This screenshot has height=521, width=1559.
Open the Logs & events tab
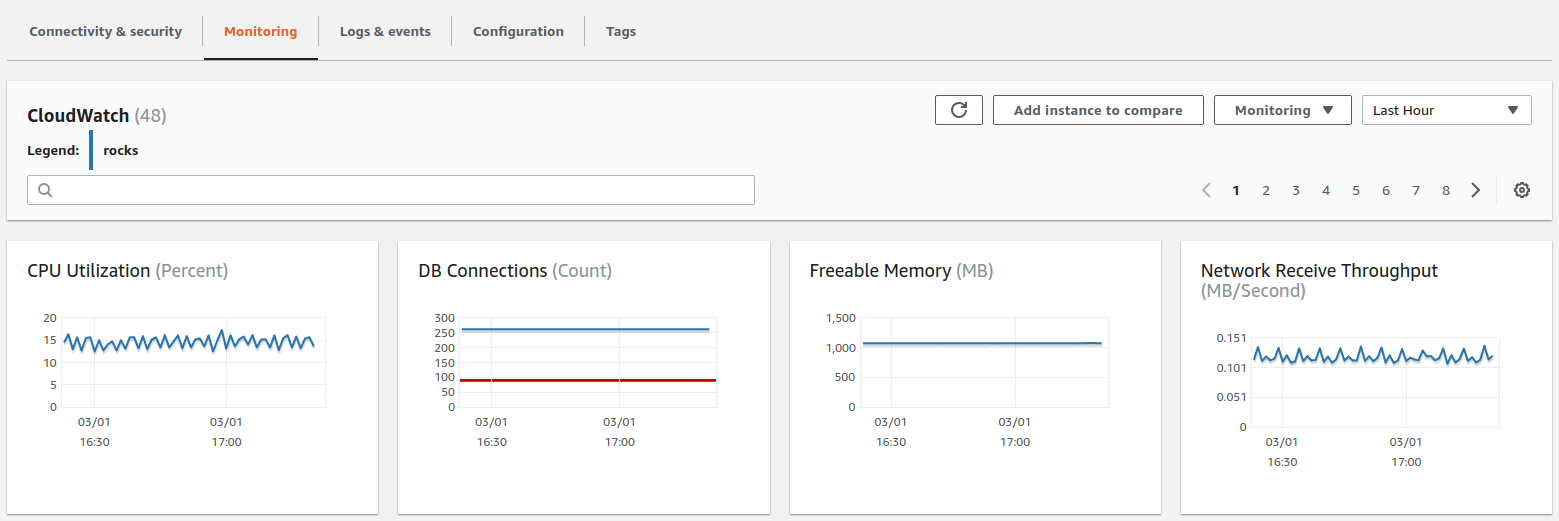point(385,31)
